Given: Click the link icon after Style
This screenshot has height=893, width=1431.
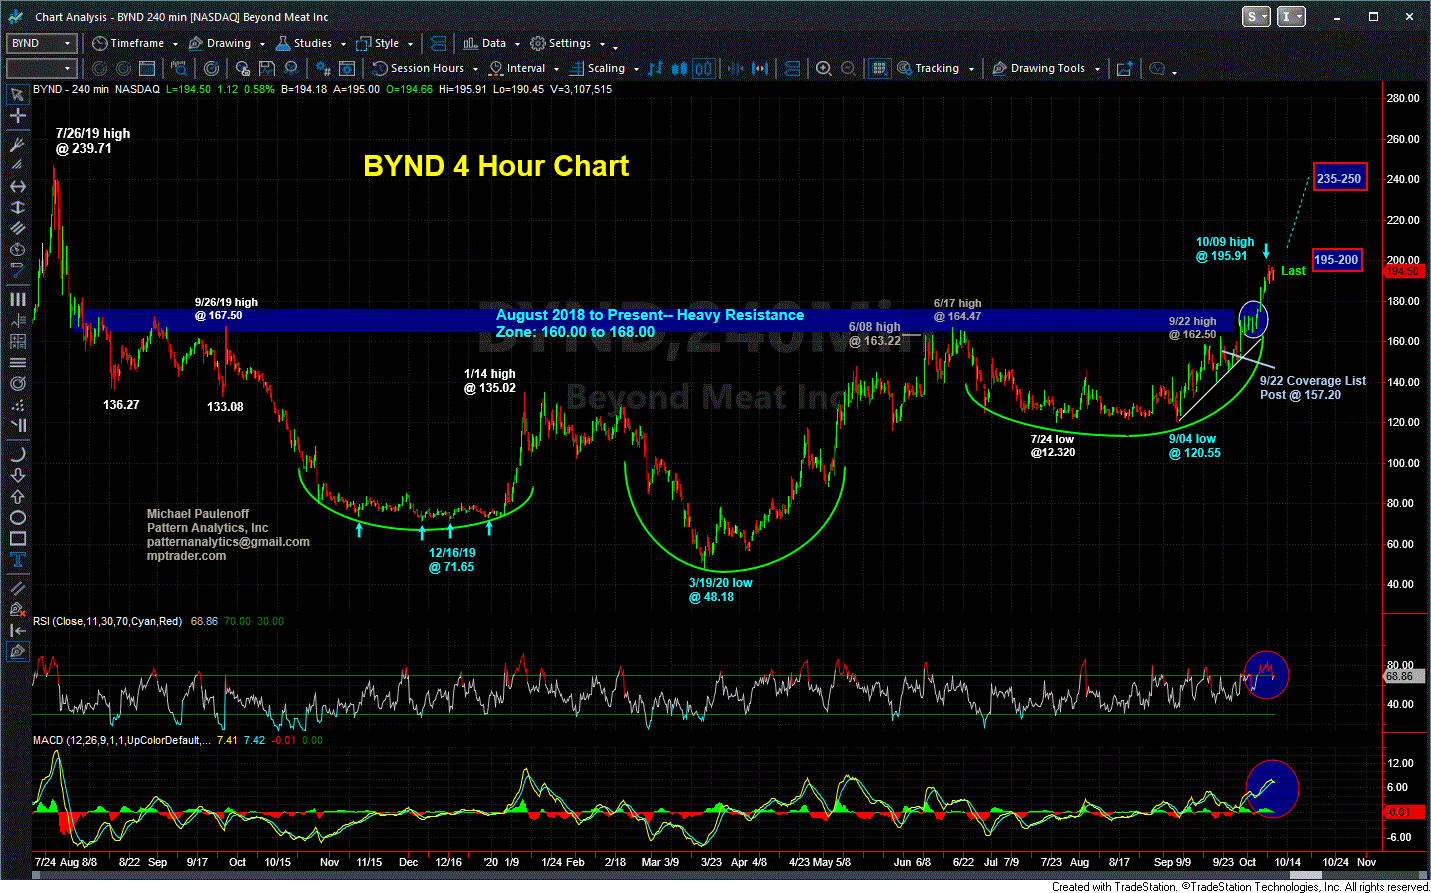Looking at the screenshot, I should [x=438, y=43].
